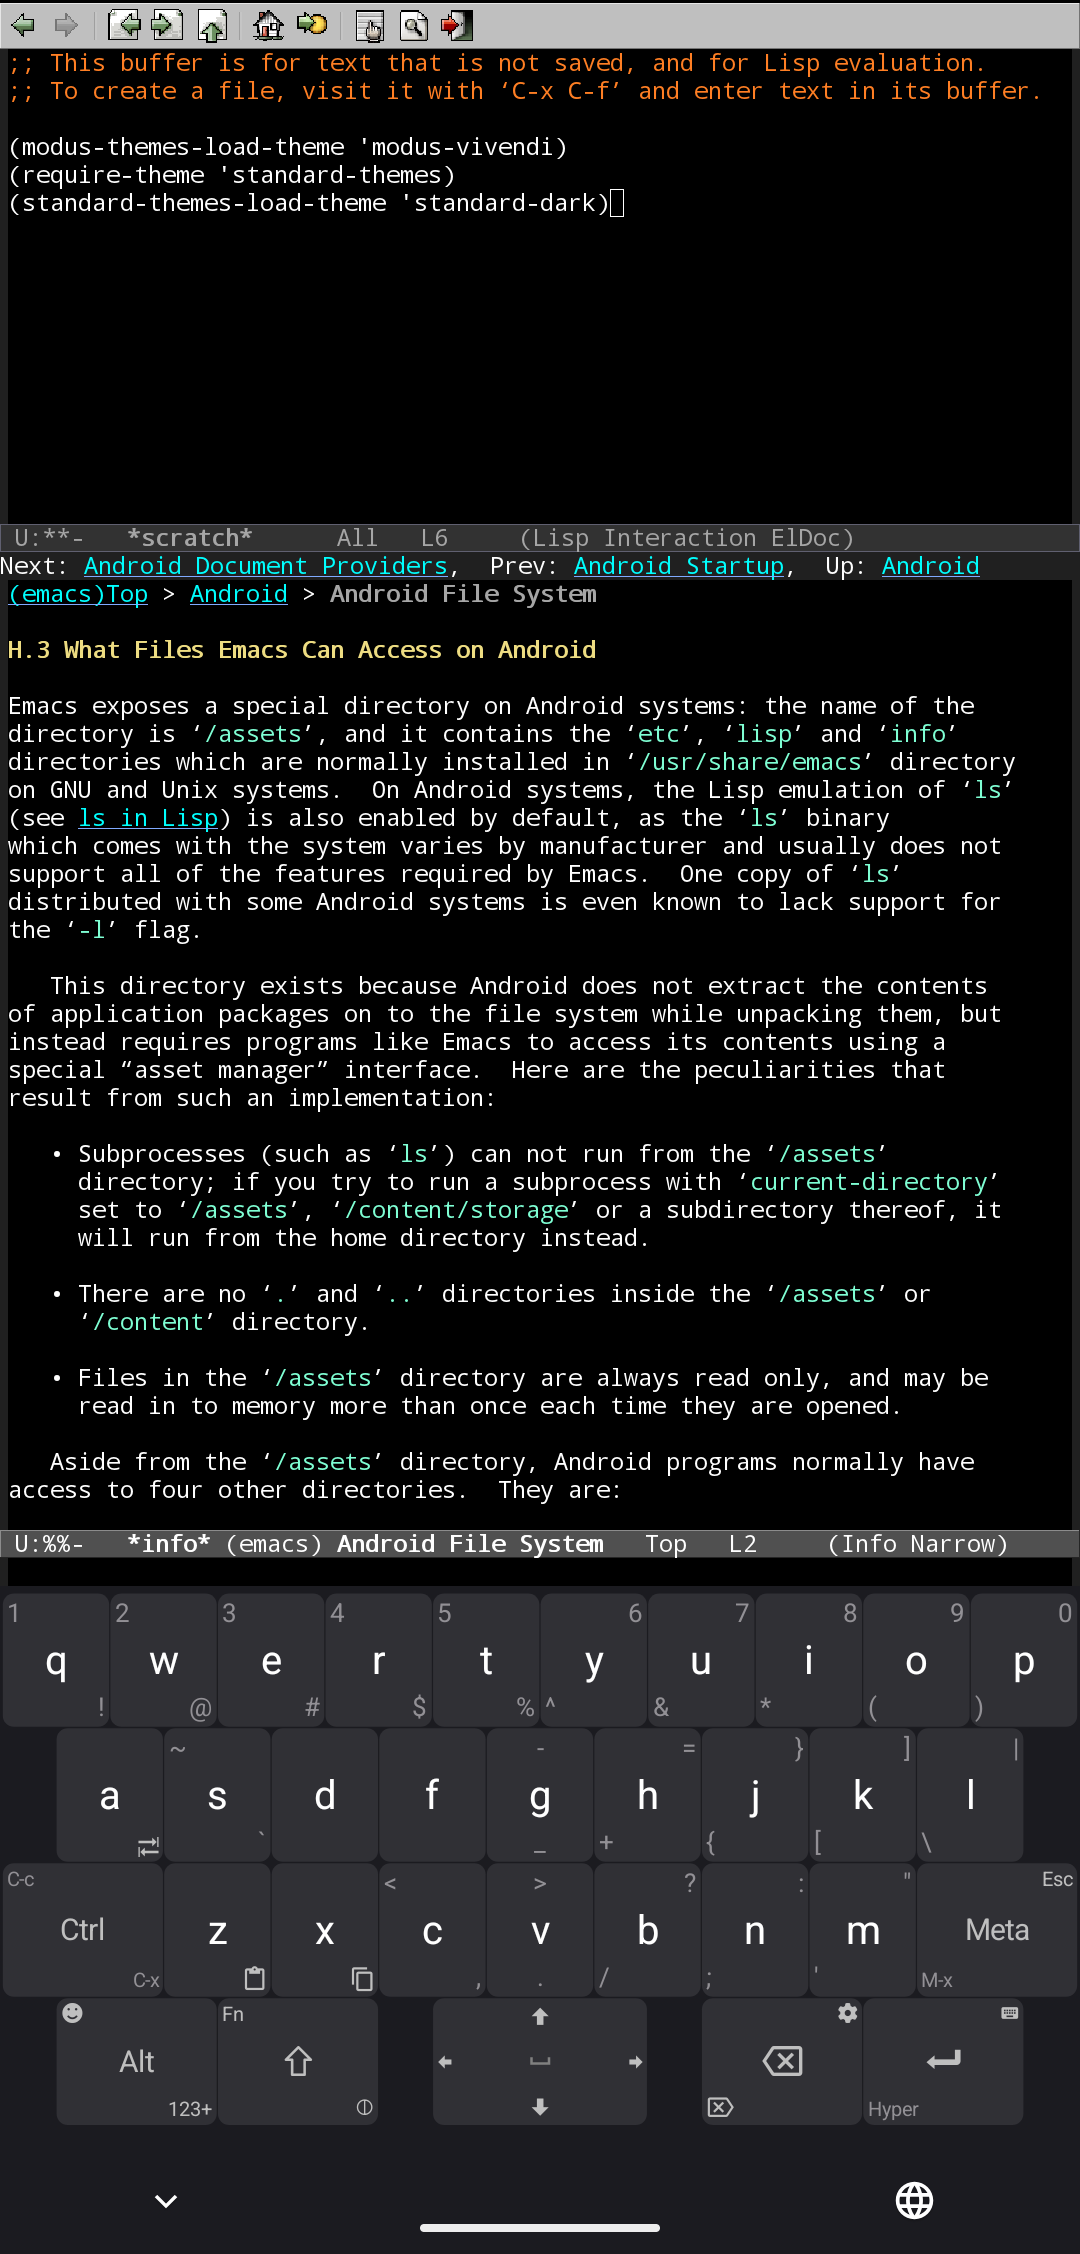The height and width of the screenshot is (2254, 1080).
Task: Tap the q key
Action: 56,1661
